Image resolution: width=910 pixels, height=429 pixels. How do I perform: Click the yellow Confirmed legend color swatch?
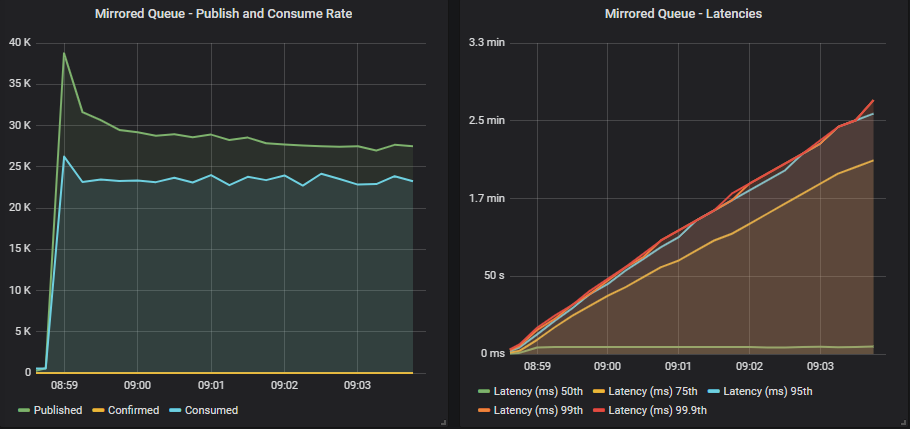tap(98, 410)
